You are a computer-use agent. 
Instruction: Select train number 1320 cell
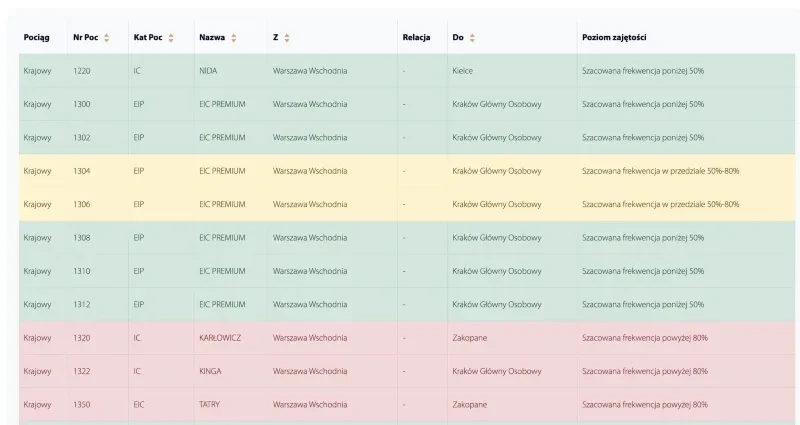[82, 338]
